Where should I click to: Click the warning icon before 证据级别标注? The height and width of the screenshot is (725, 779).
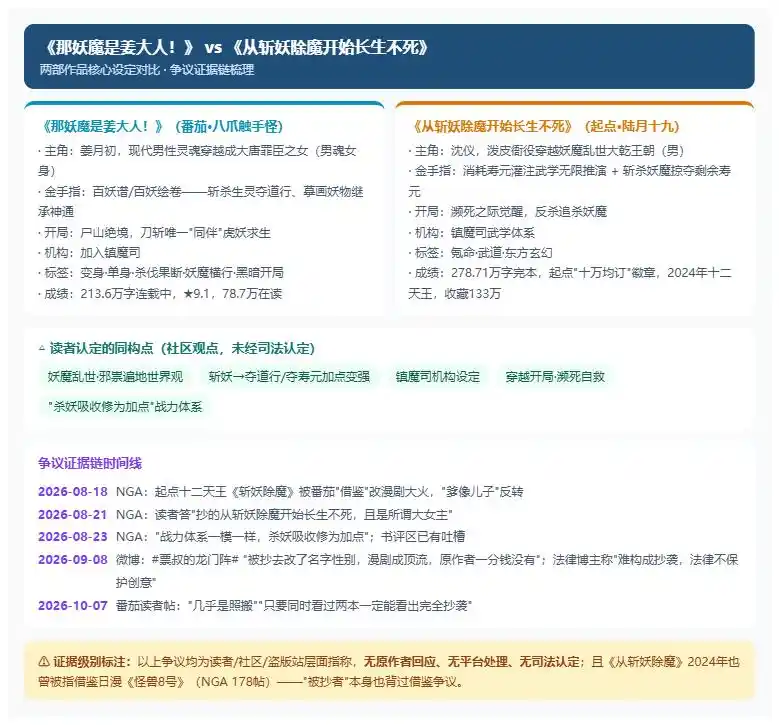[x=44, y=662]
